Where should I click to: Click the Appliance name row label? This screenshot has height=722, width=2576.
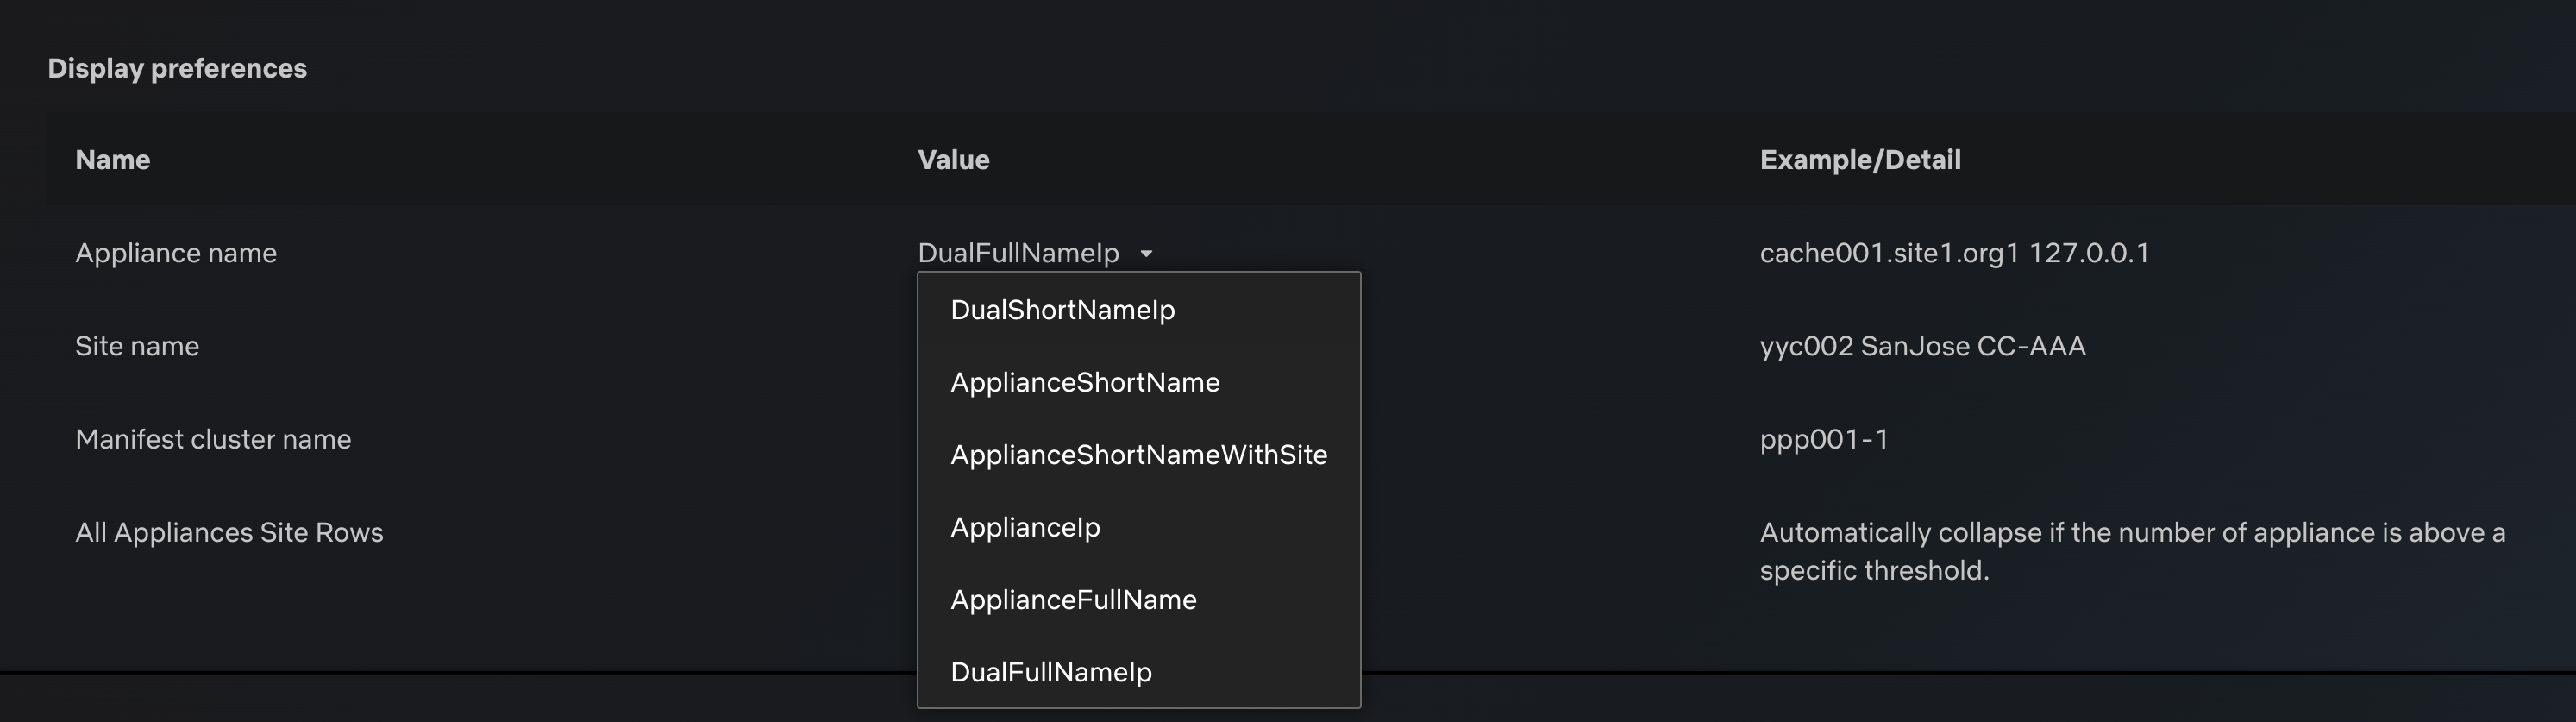[176, 253]
